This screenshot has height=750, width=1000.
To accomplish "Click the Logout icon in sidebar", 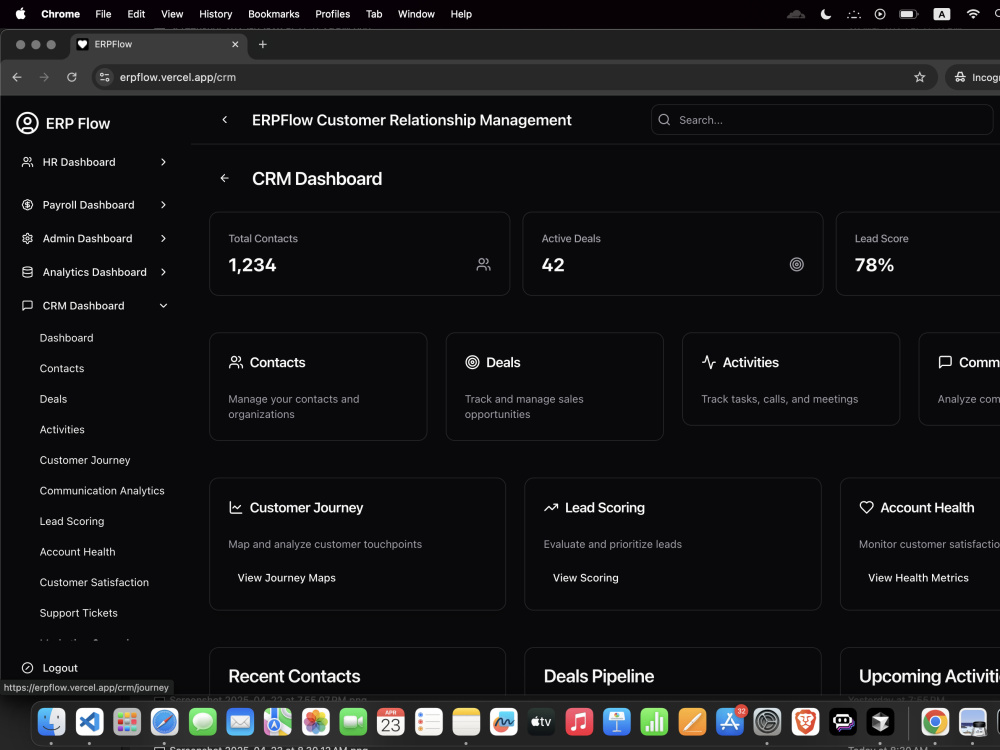I will [27, 668].
